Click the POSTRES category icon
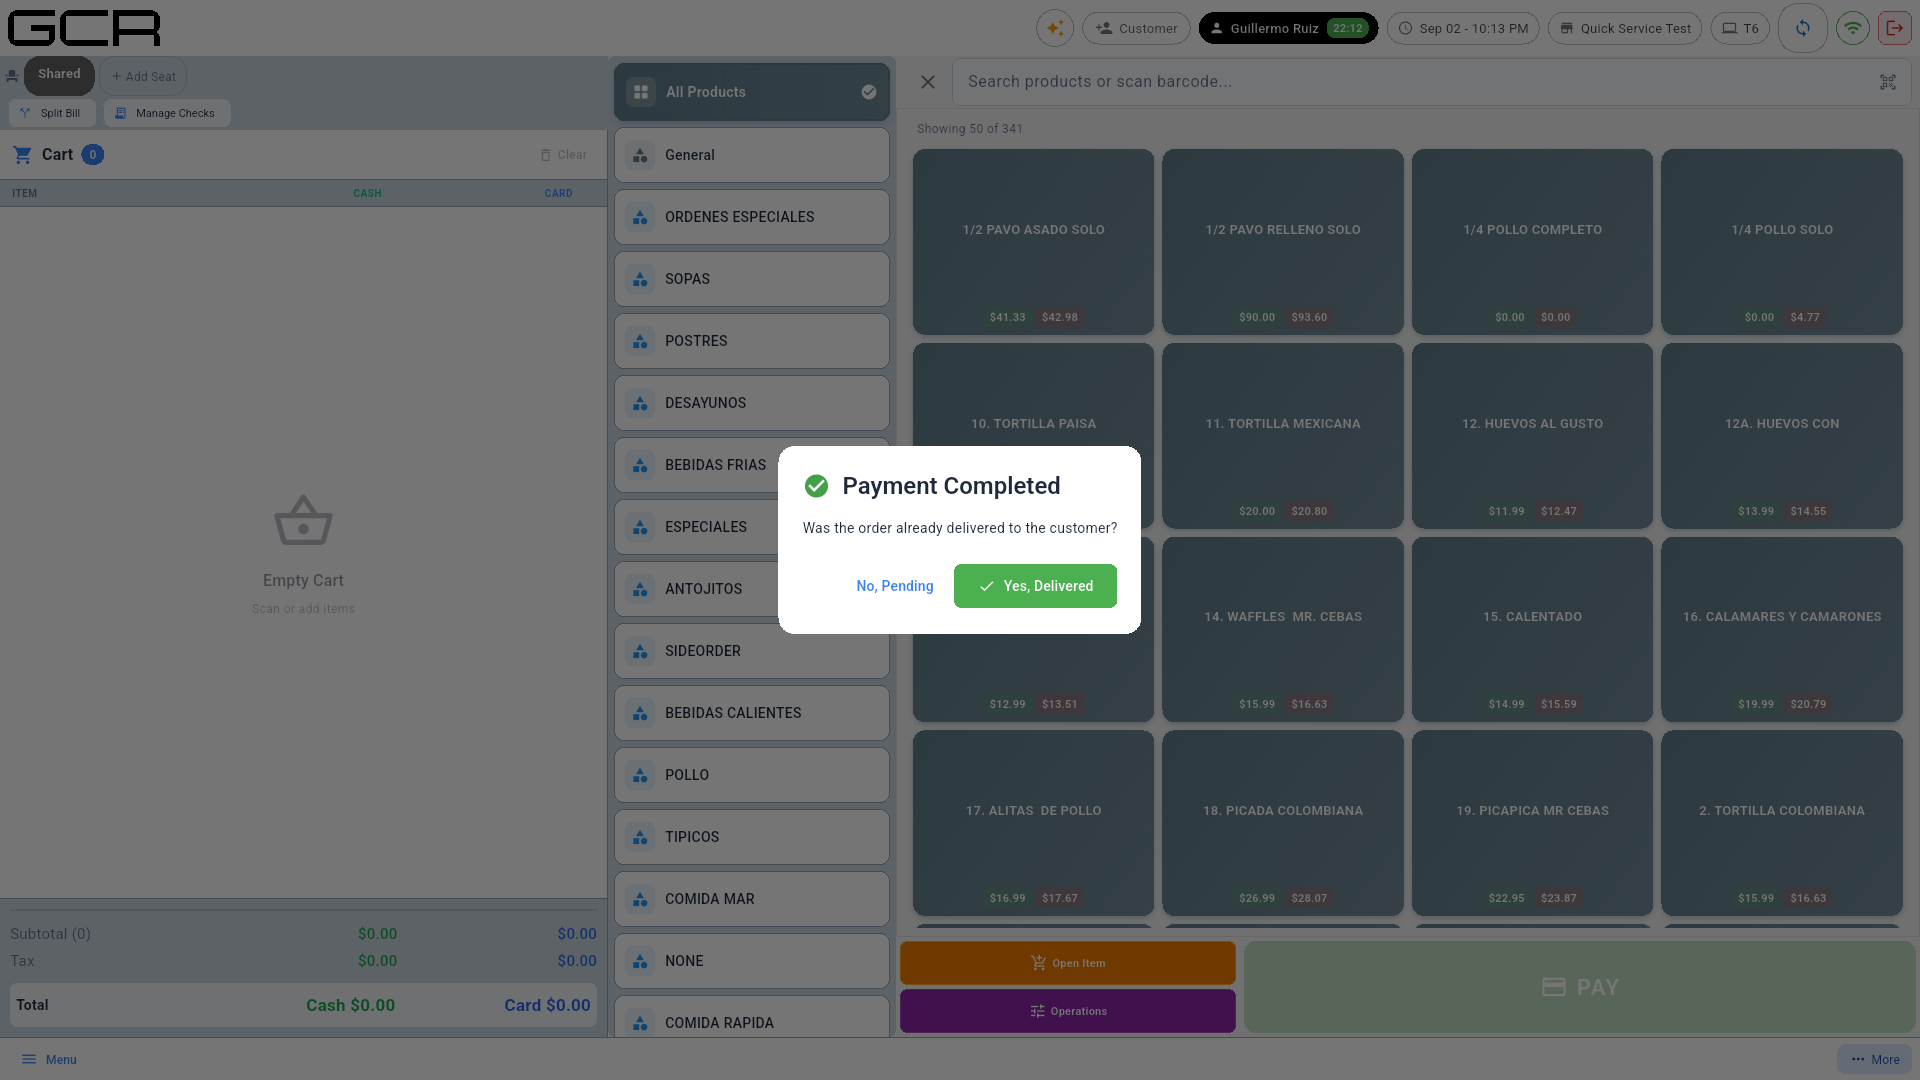The height and width of the screenshot is (1080, 1920). tap(640, 341)
